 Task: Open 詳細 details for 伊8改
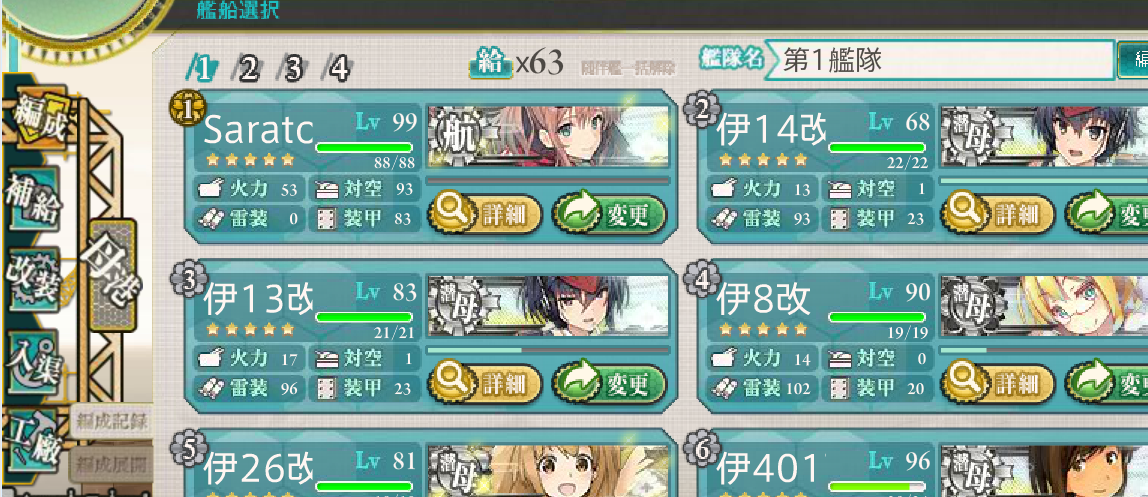click(x=997, y=383)
